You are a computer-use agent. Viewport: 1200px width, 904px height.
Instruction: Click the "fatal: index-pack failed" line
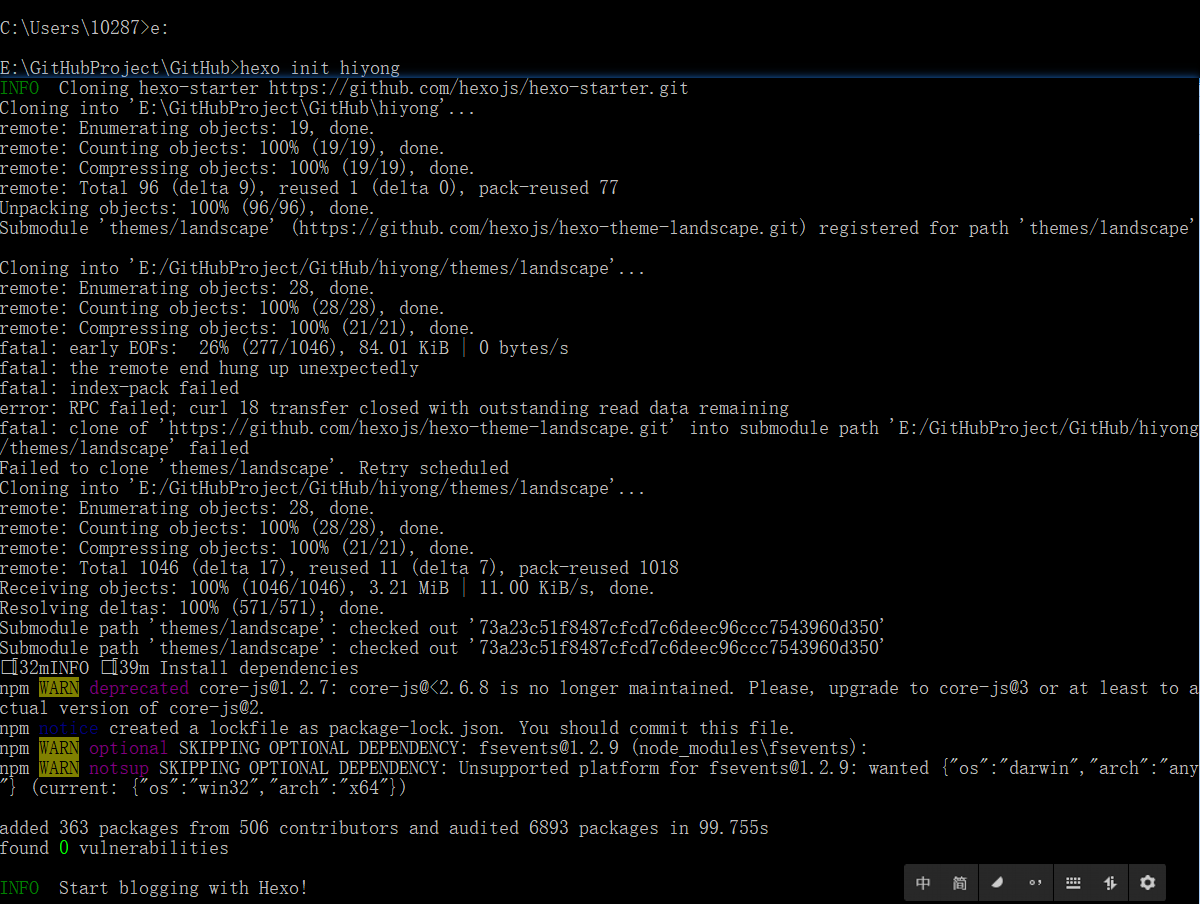tap(119, 388)
